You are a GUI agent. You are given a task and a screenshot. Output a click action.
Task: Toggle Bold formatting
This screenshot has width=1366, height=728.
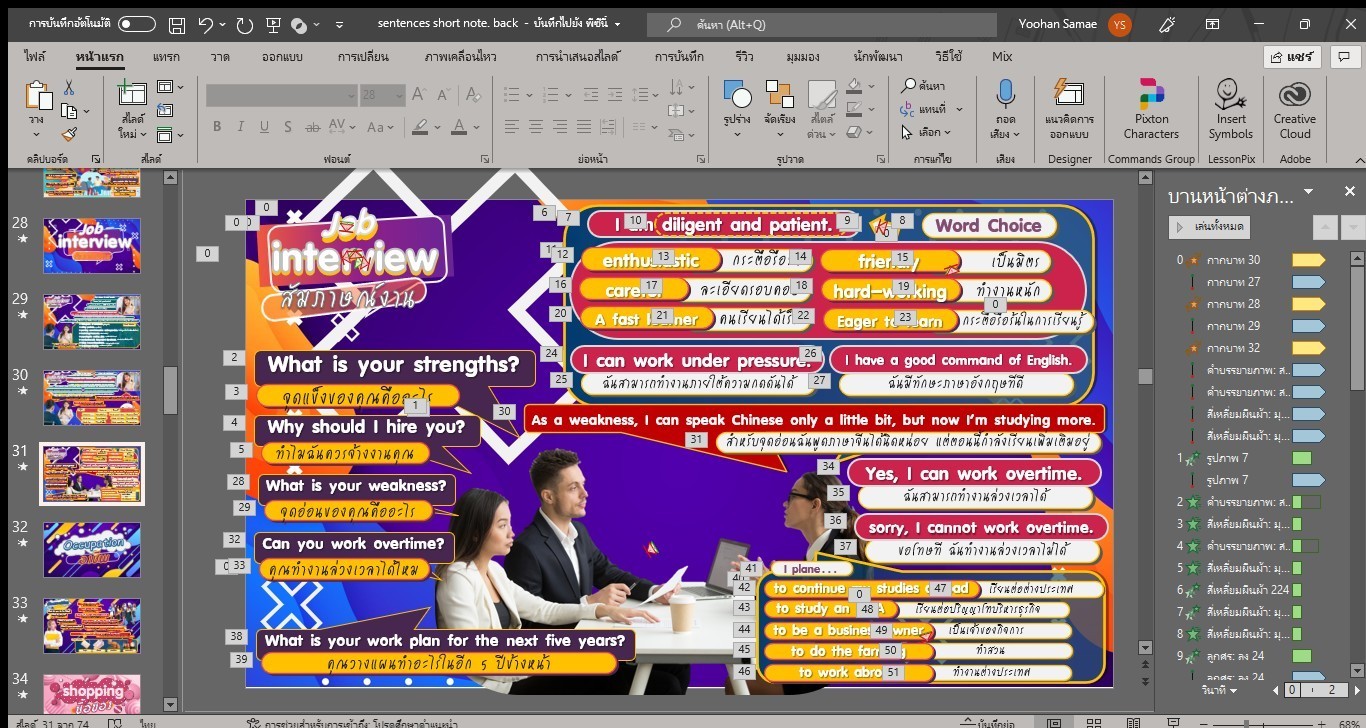click(x=217, y=127)
